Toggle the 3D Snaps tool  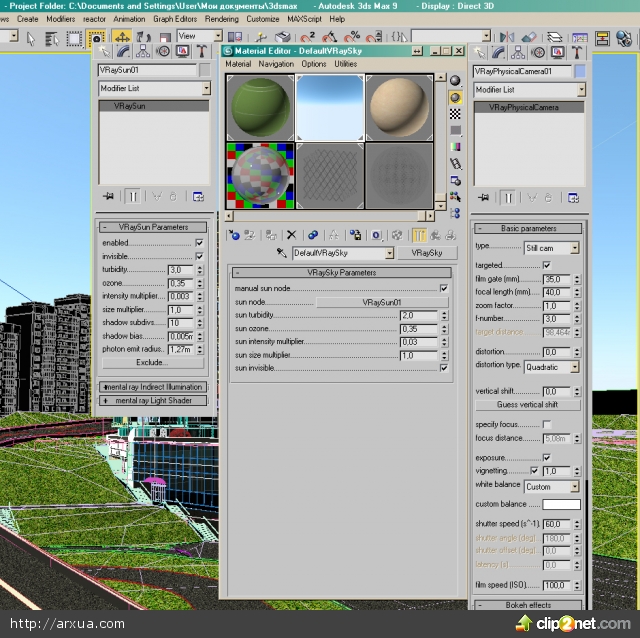click(x=308, y=37)
